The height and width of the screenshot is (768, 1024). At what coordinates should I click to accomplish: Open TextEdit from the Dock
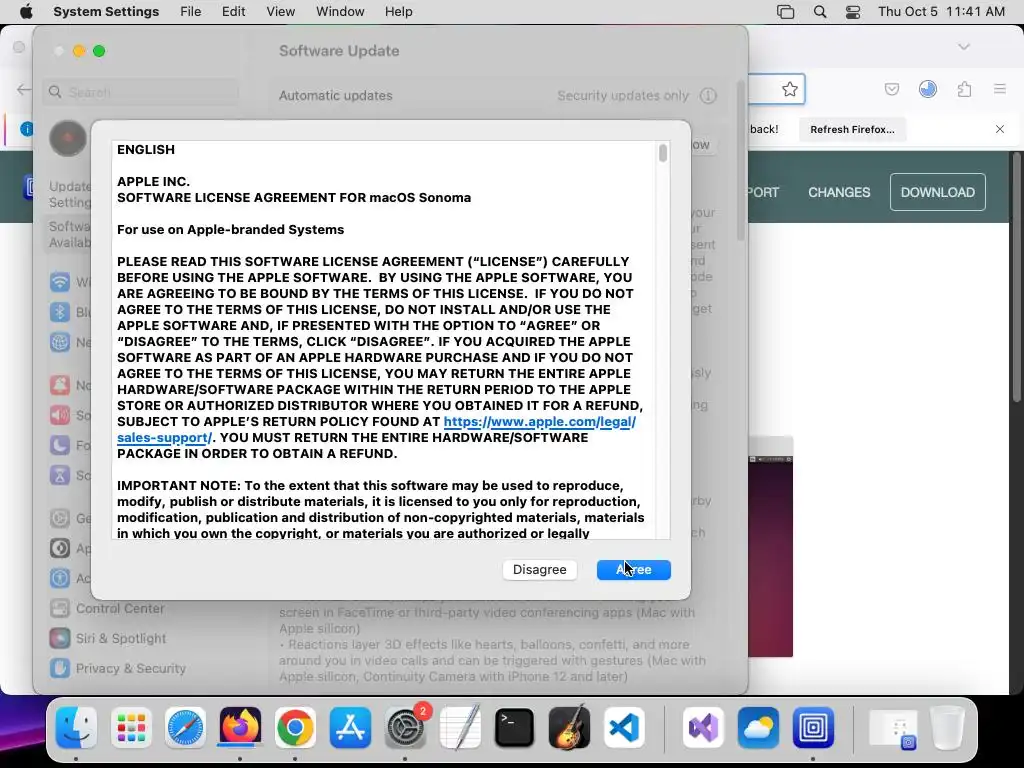pyautogui.click(x=460, y=728)
